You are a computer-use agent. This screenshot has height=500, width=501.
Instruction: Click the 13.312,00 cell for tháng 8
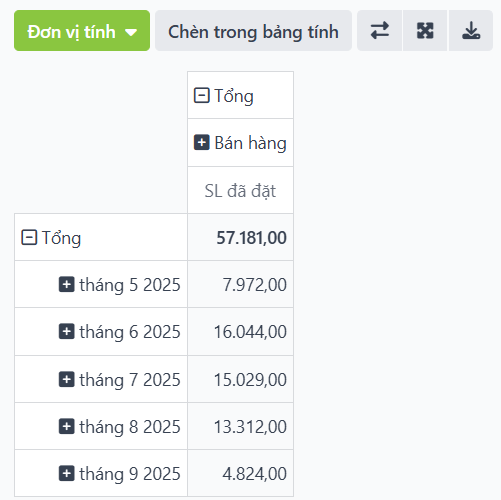coord(240,426)
